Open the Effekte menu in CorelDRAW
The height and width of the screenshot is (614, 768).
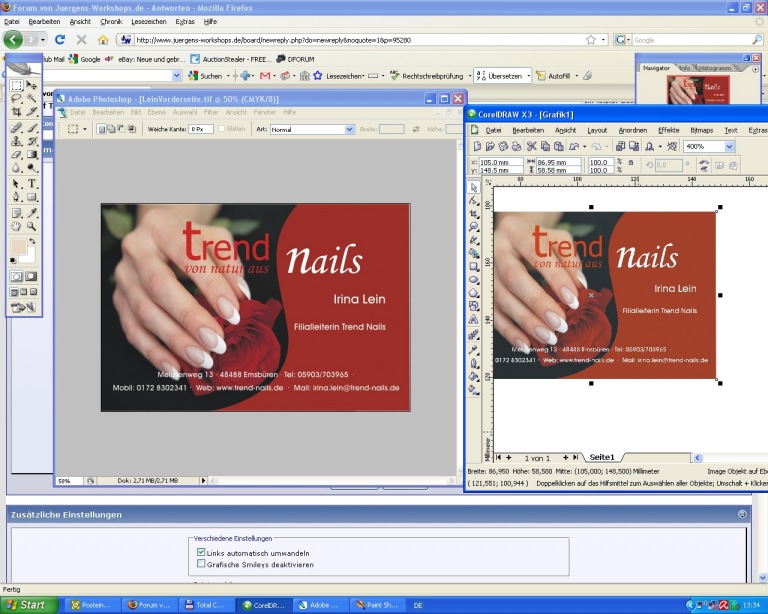click(669, 130)
